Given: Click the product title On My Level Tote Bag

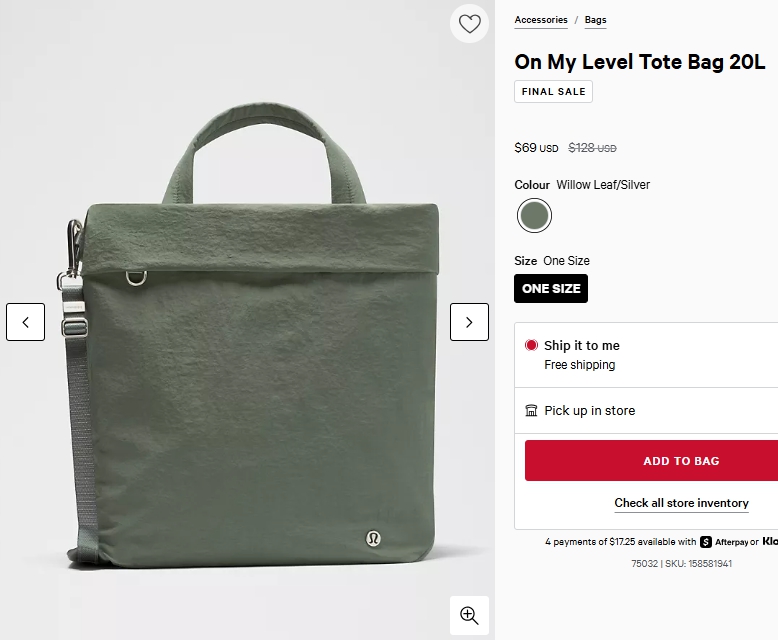Looking at the screenshot, I should tap(639, 61).
